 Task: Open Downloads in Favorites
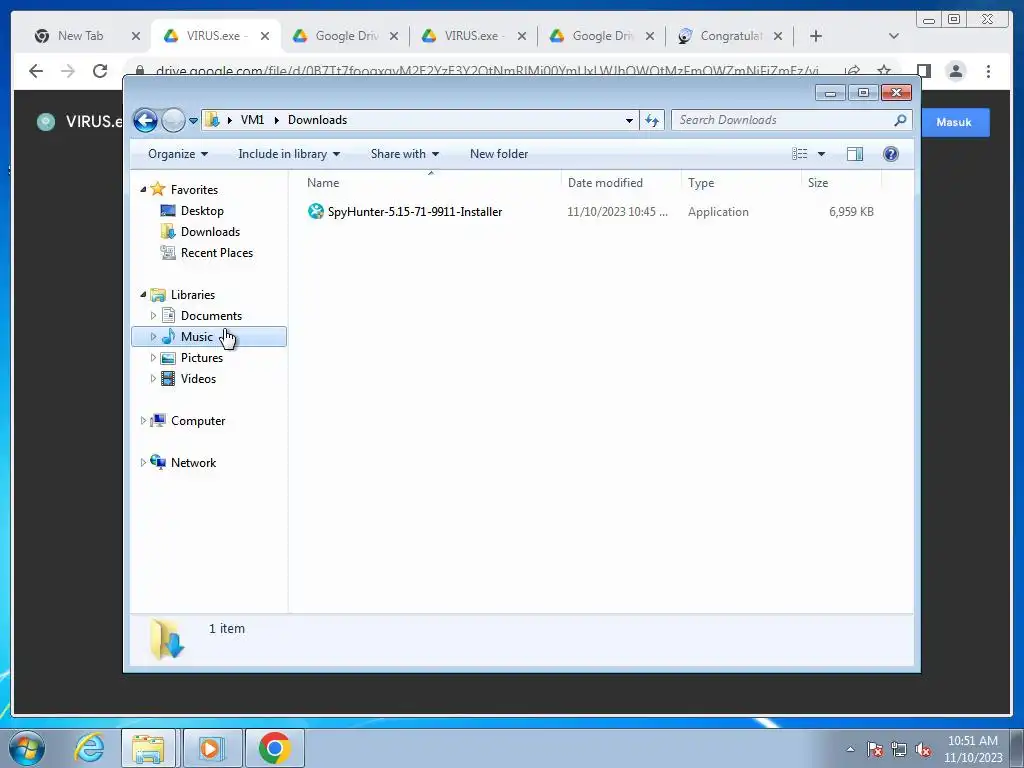pos(210,232)
